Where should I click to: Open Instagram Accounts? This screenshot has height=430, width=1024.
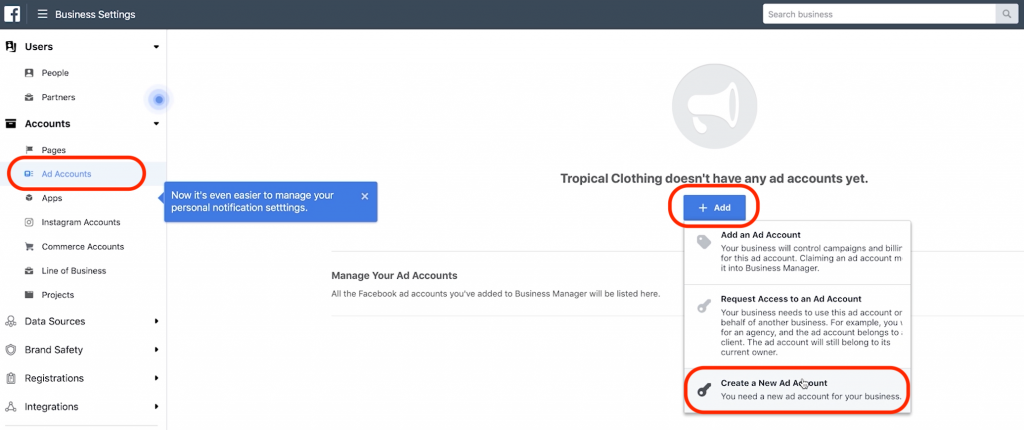click(81, 222)
